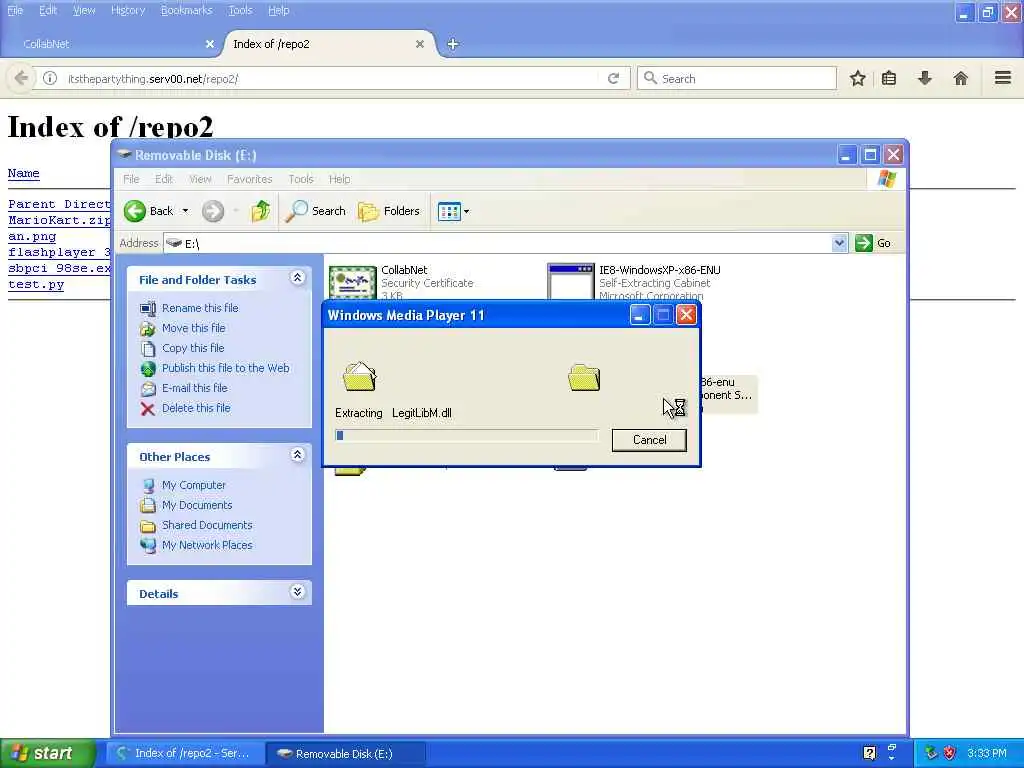The width and height of the screenshot is (1024, 768).
Task: Open the Firefox downloads arrow
Action: point(925,78)
